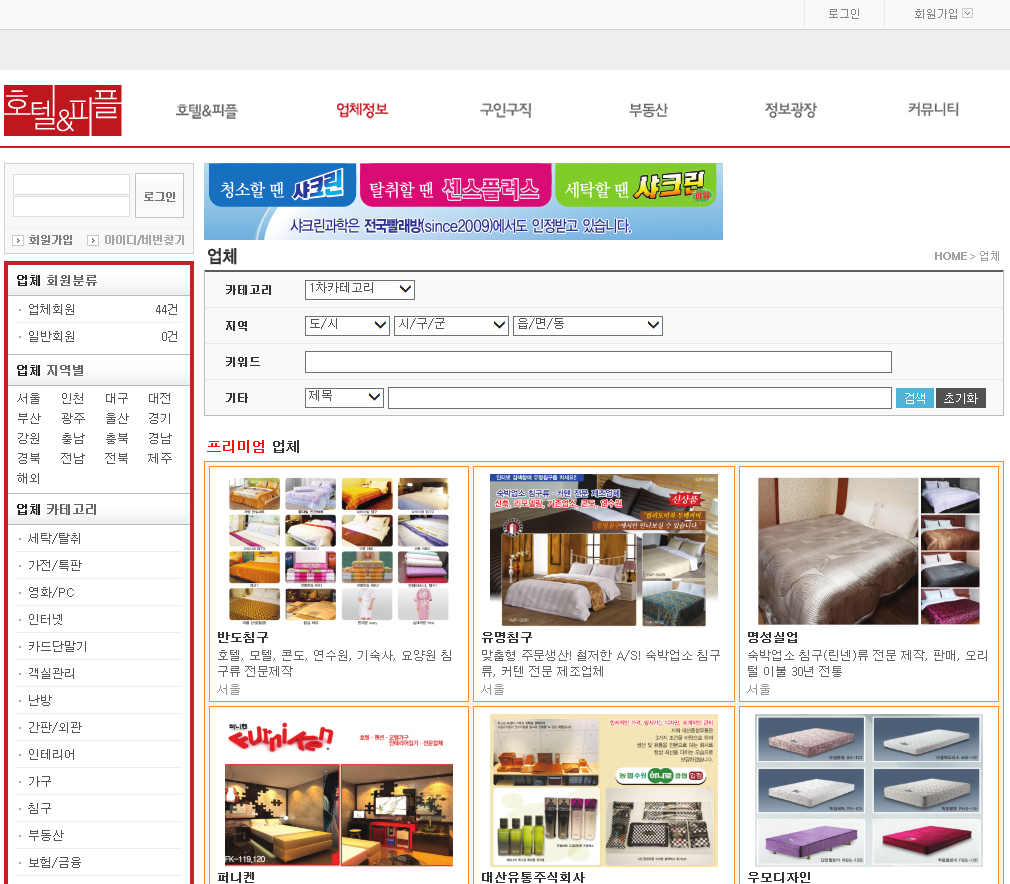Open the 반도침구 product thumbnail

point(338,549)
